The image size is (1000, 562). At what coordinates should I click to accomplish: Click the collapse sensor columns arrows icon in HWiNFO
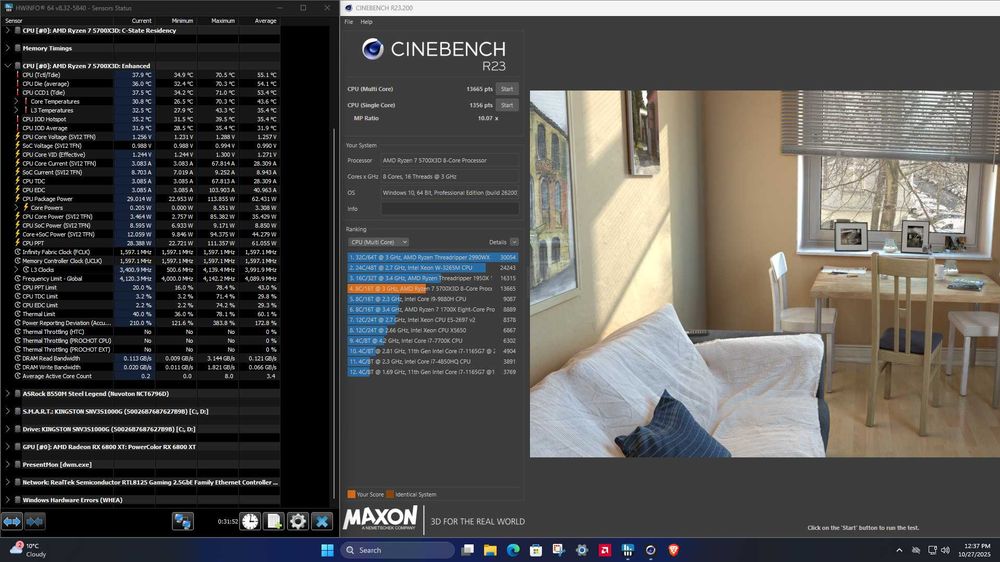(34, 521)
